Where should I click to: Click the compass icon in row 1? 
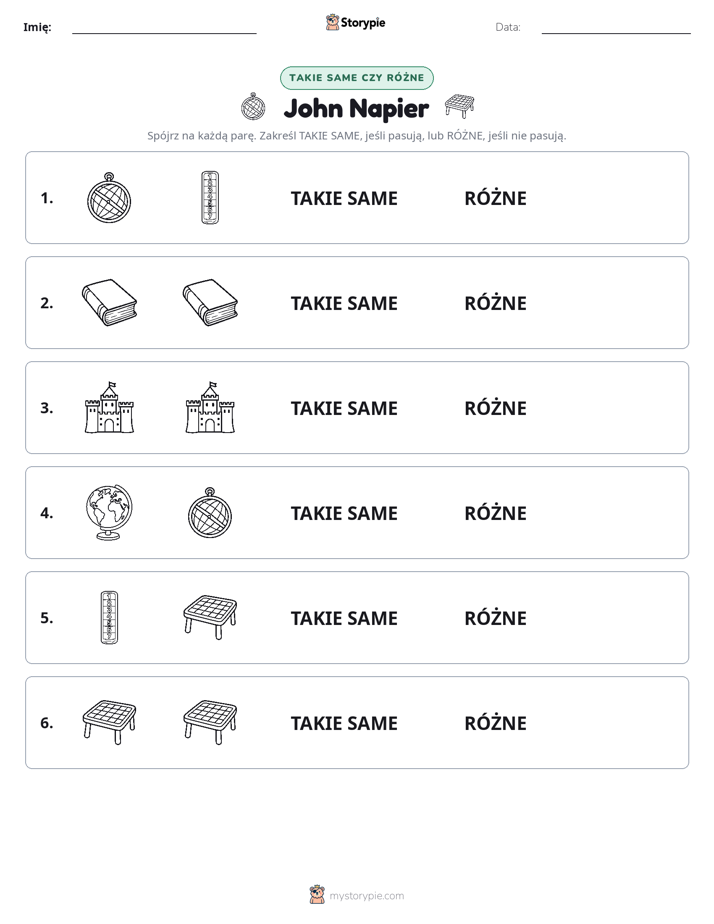tap(109, 198)
